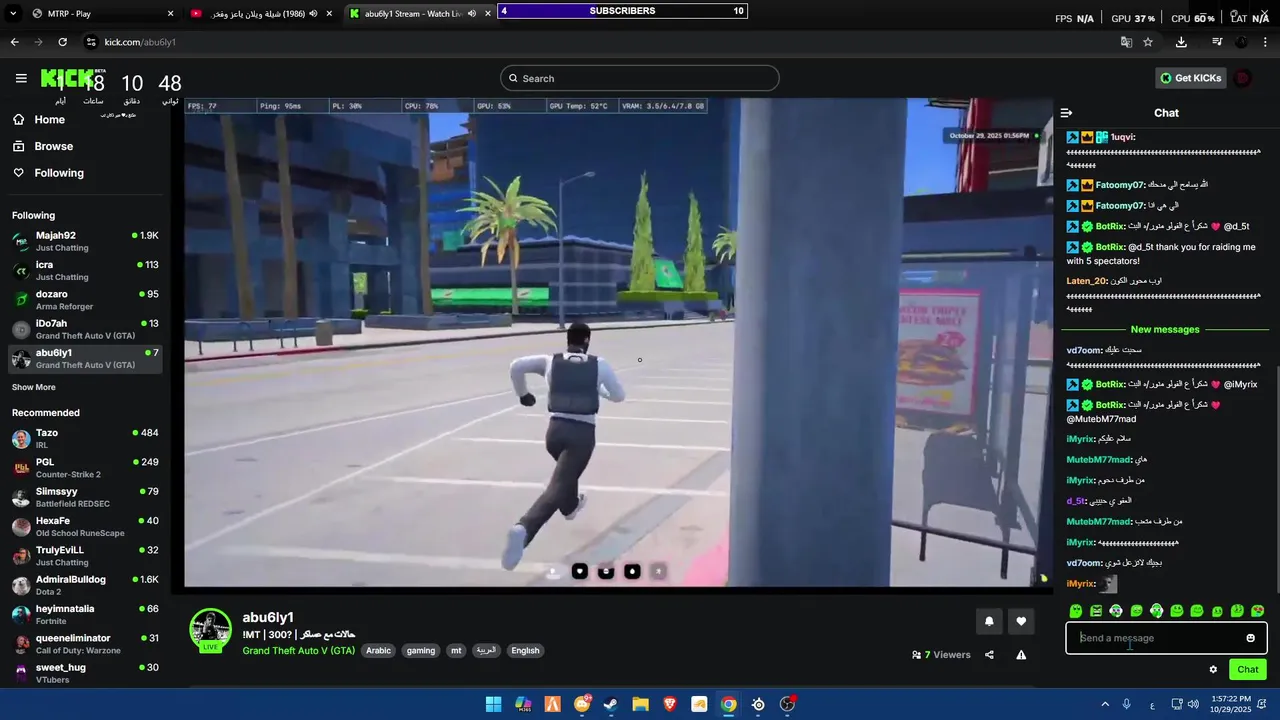Jump to New messages divider in chat
The height and width of the screenshot is (720, 1280).
(x=1165, y=330)
